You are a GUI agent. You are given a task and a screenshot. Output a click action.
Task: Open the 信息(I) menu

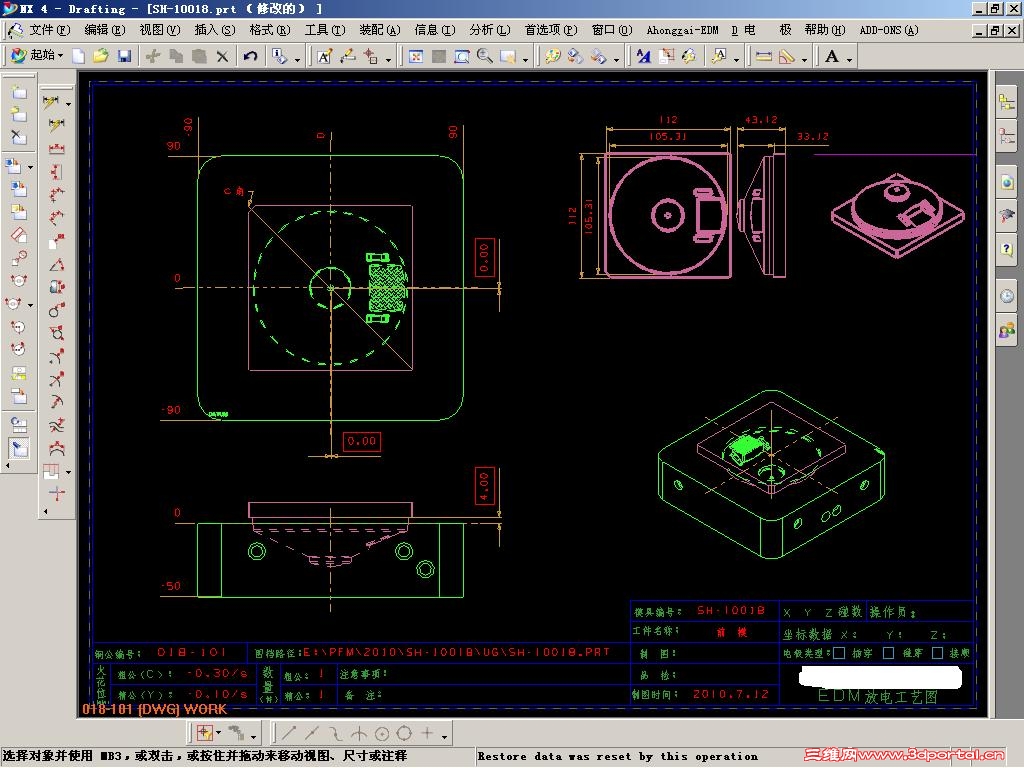(435, 30)
